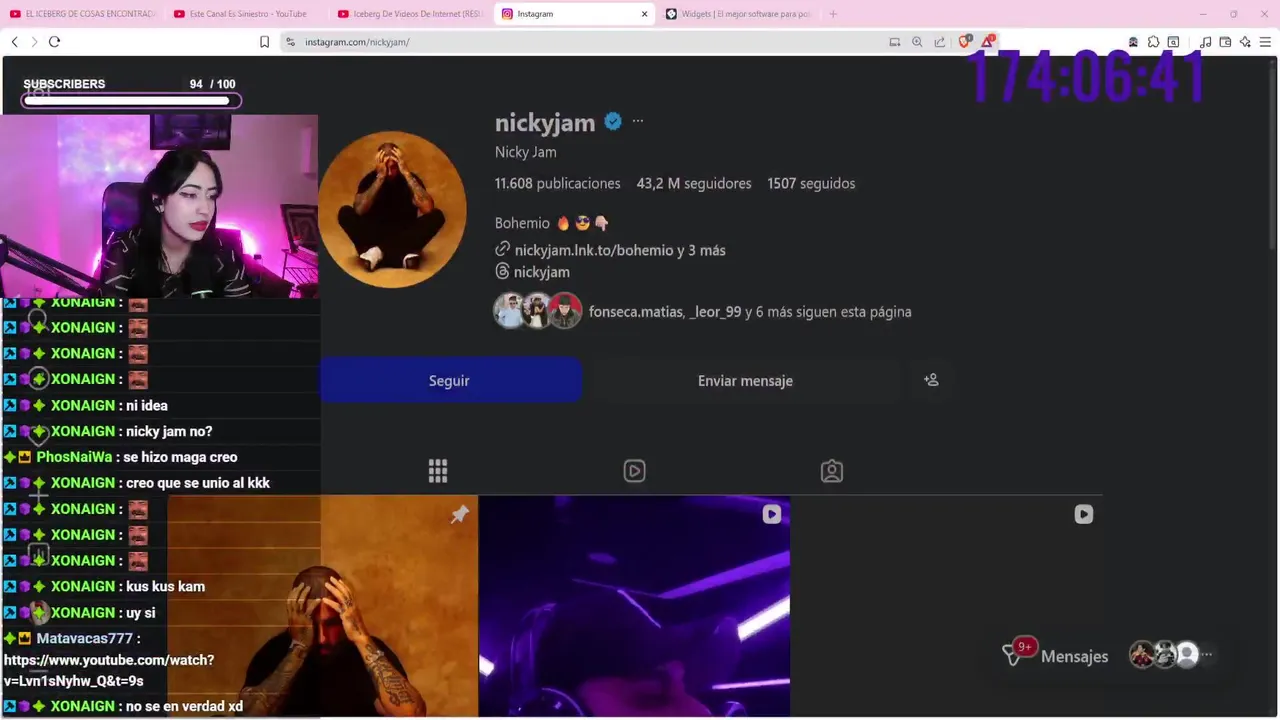This screenshot has width=1280, height=720.
Task: Click the 'Nicky Jam' display name text
Action: pyautogui.click(x=526, y=152)
